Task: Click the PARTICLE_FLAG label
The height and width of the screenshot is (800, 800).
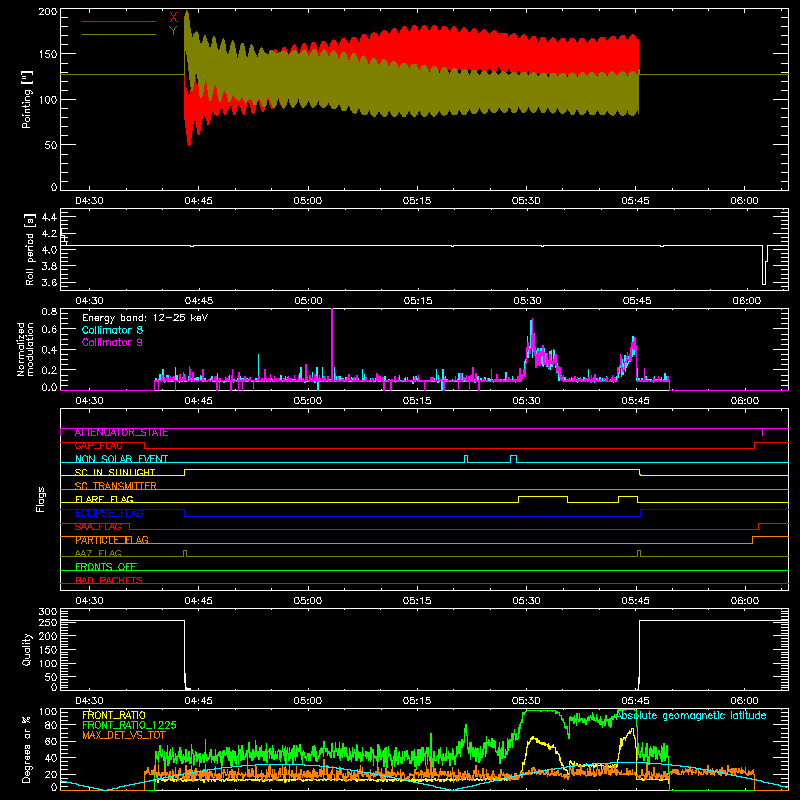Action: [112, 540]
